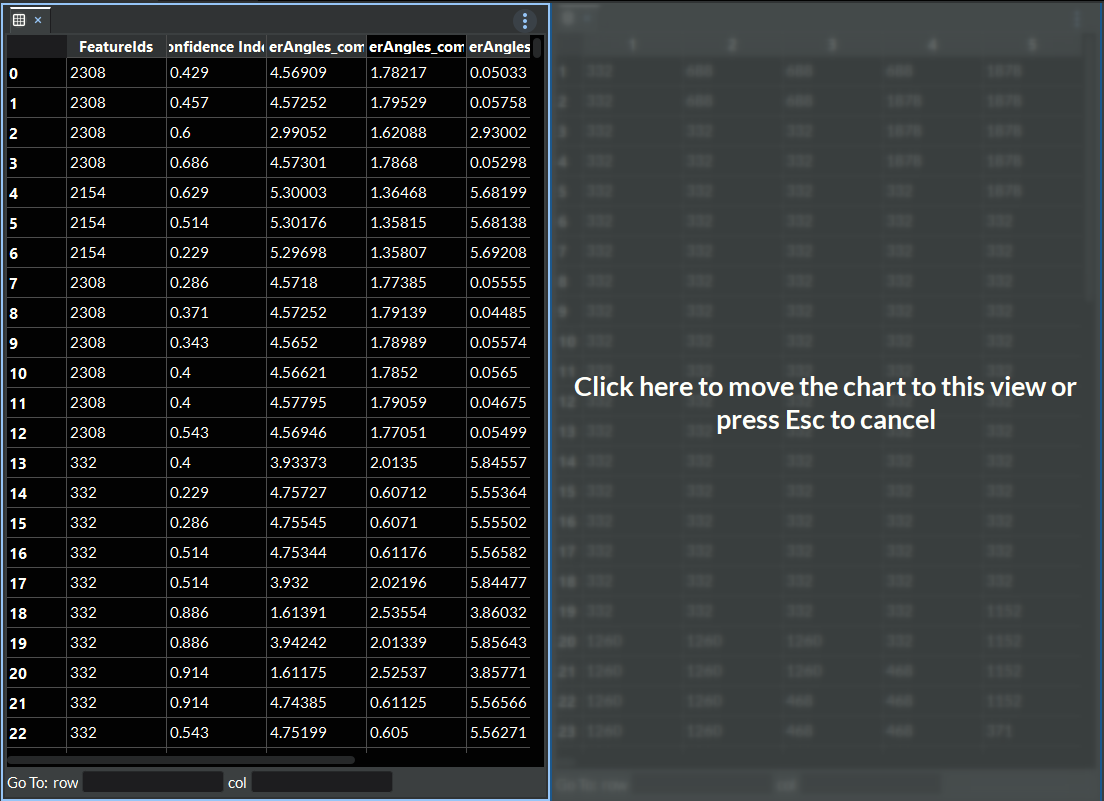Click the third column header EulerAngles_comp

pyautogui.click(x=316, y=47)
